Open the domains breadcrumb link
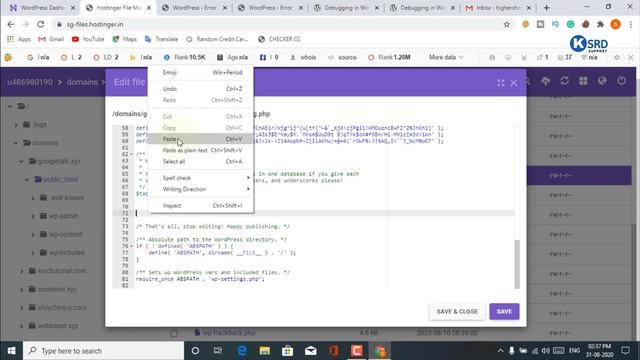 click(x=82, y=82)
